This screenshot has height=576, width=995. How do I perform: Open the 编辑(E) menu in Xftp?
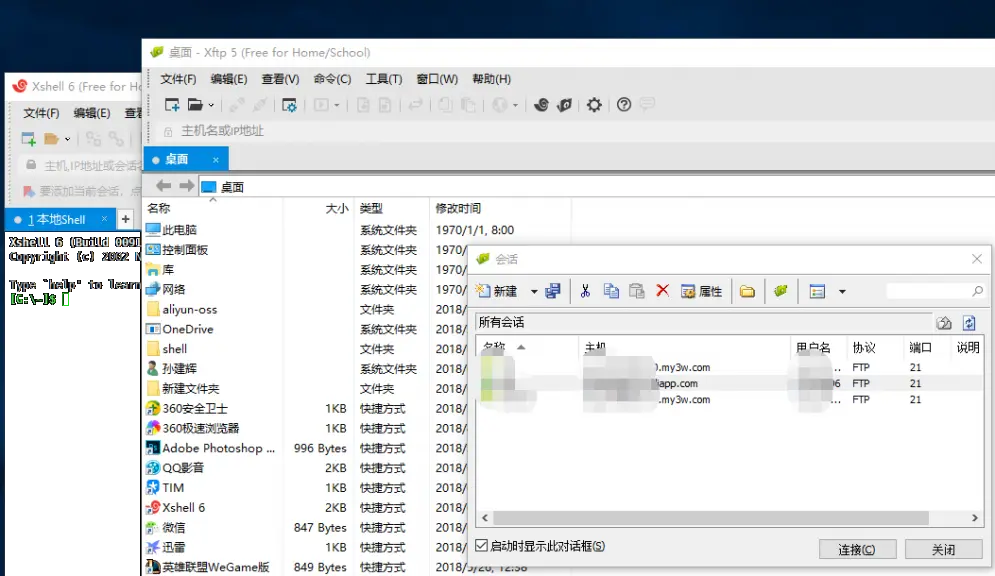[229, 79]
